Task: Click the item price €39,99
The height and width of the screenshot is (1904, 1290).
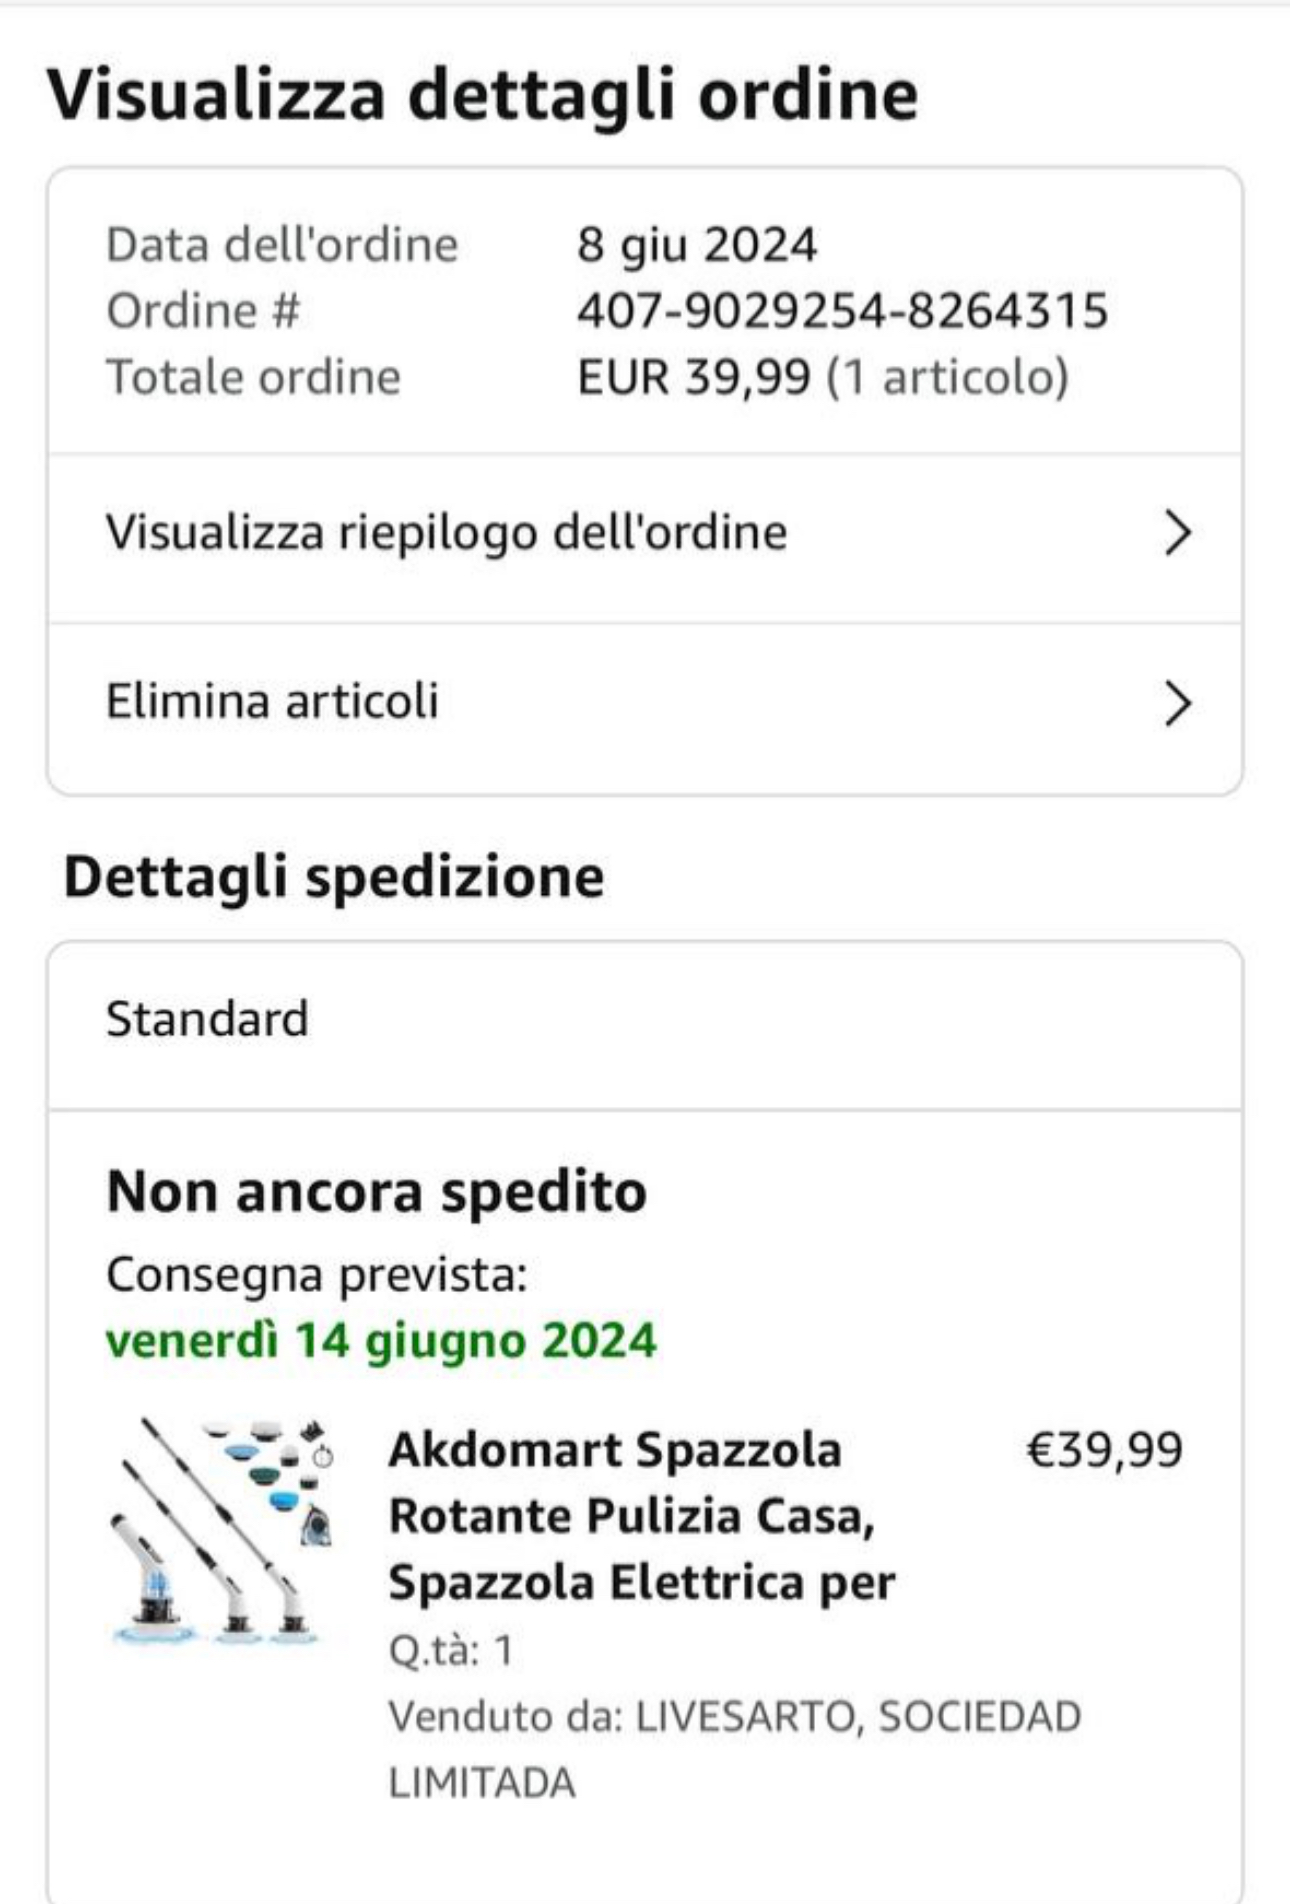Action: pos(1104,1450)
